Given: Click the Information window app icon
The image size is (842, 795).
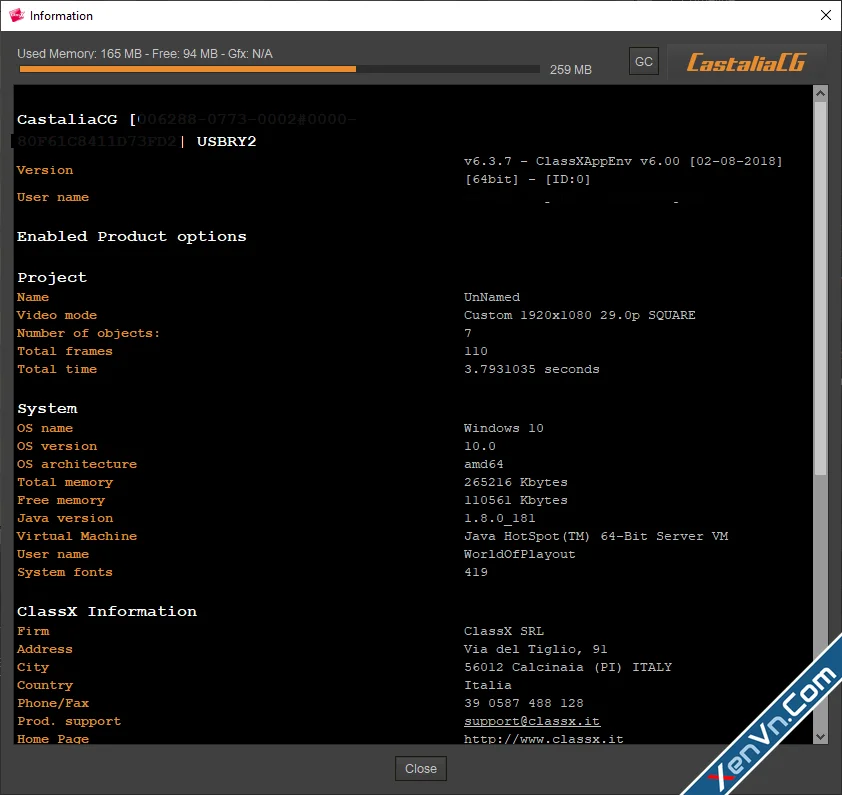Looking at the screenshot, I should pyautogui.click(x=16, y=15).
